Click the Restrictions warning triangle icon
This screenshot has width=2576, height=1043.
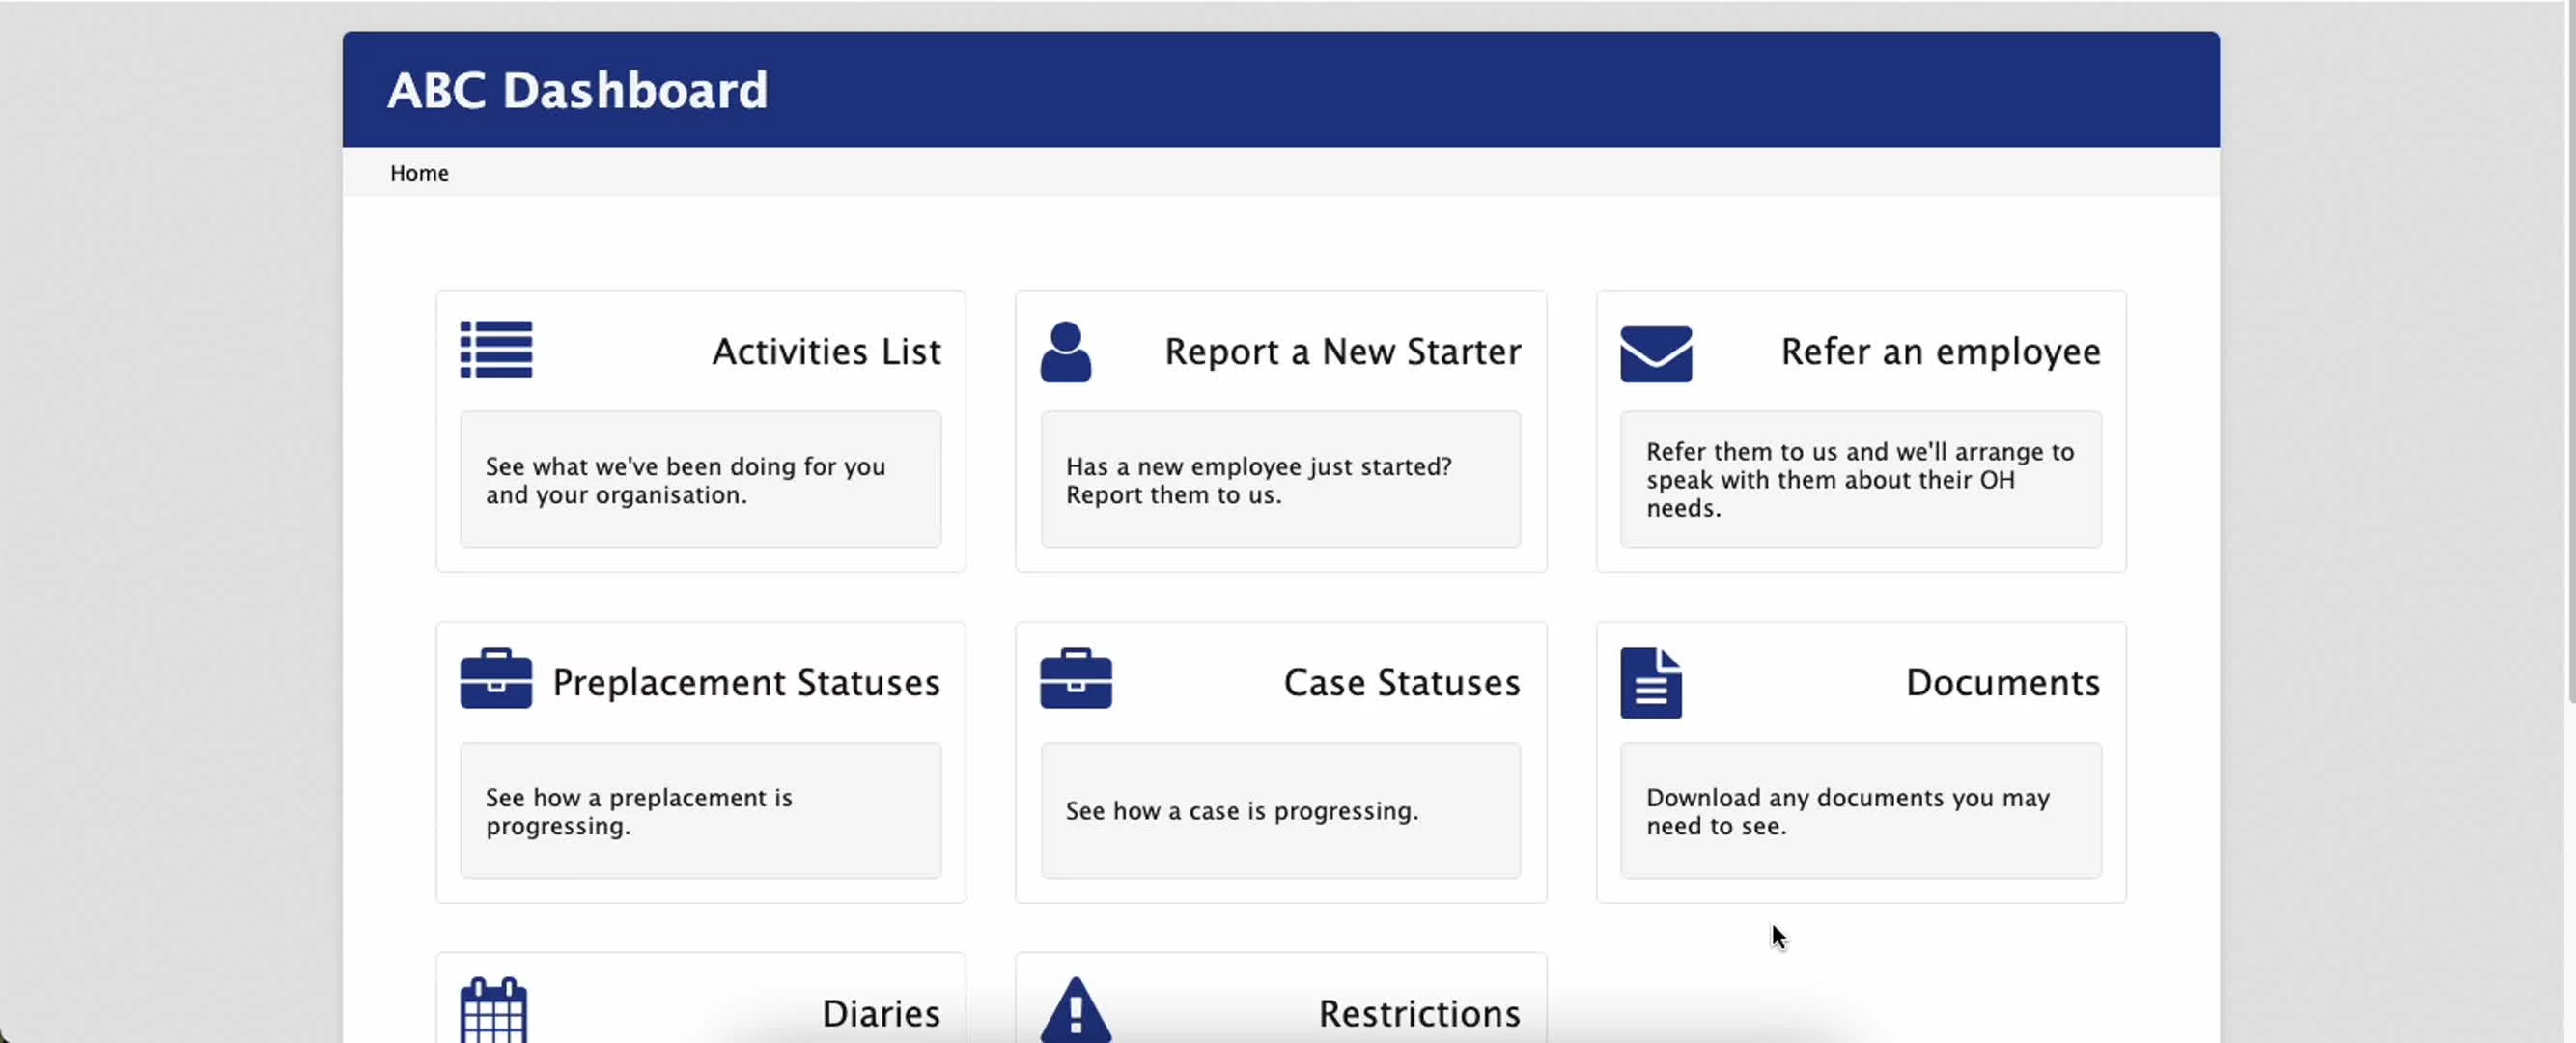[1076, 1012]
